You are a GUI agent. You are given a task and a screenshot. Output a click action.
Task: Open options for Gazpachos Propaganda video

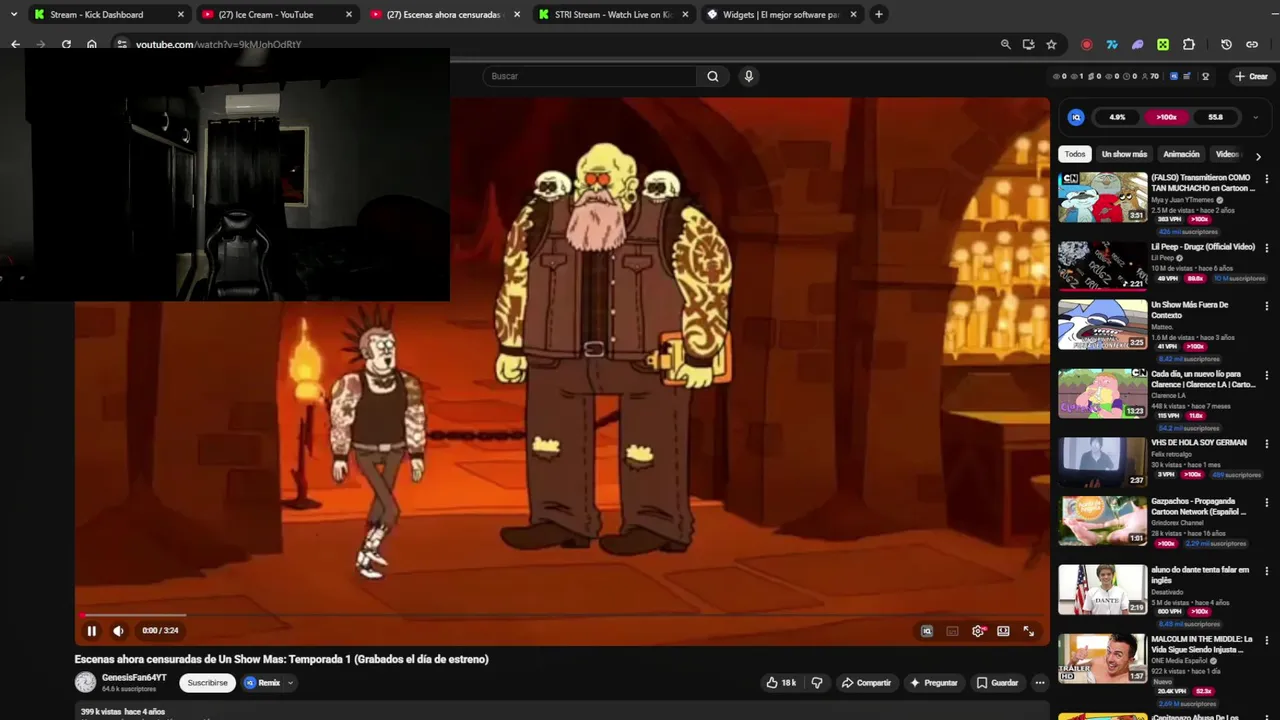(1267, 502)
